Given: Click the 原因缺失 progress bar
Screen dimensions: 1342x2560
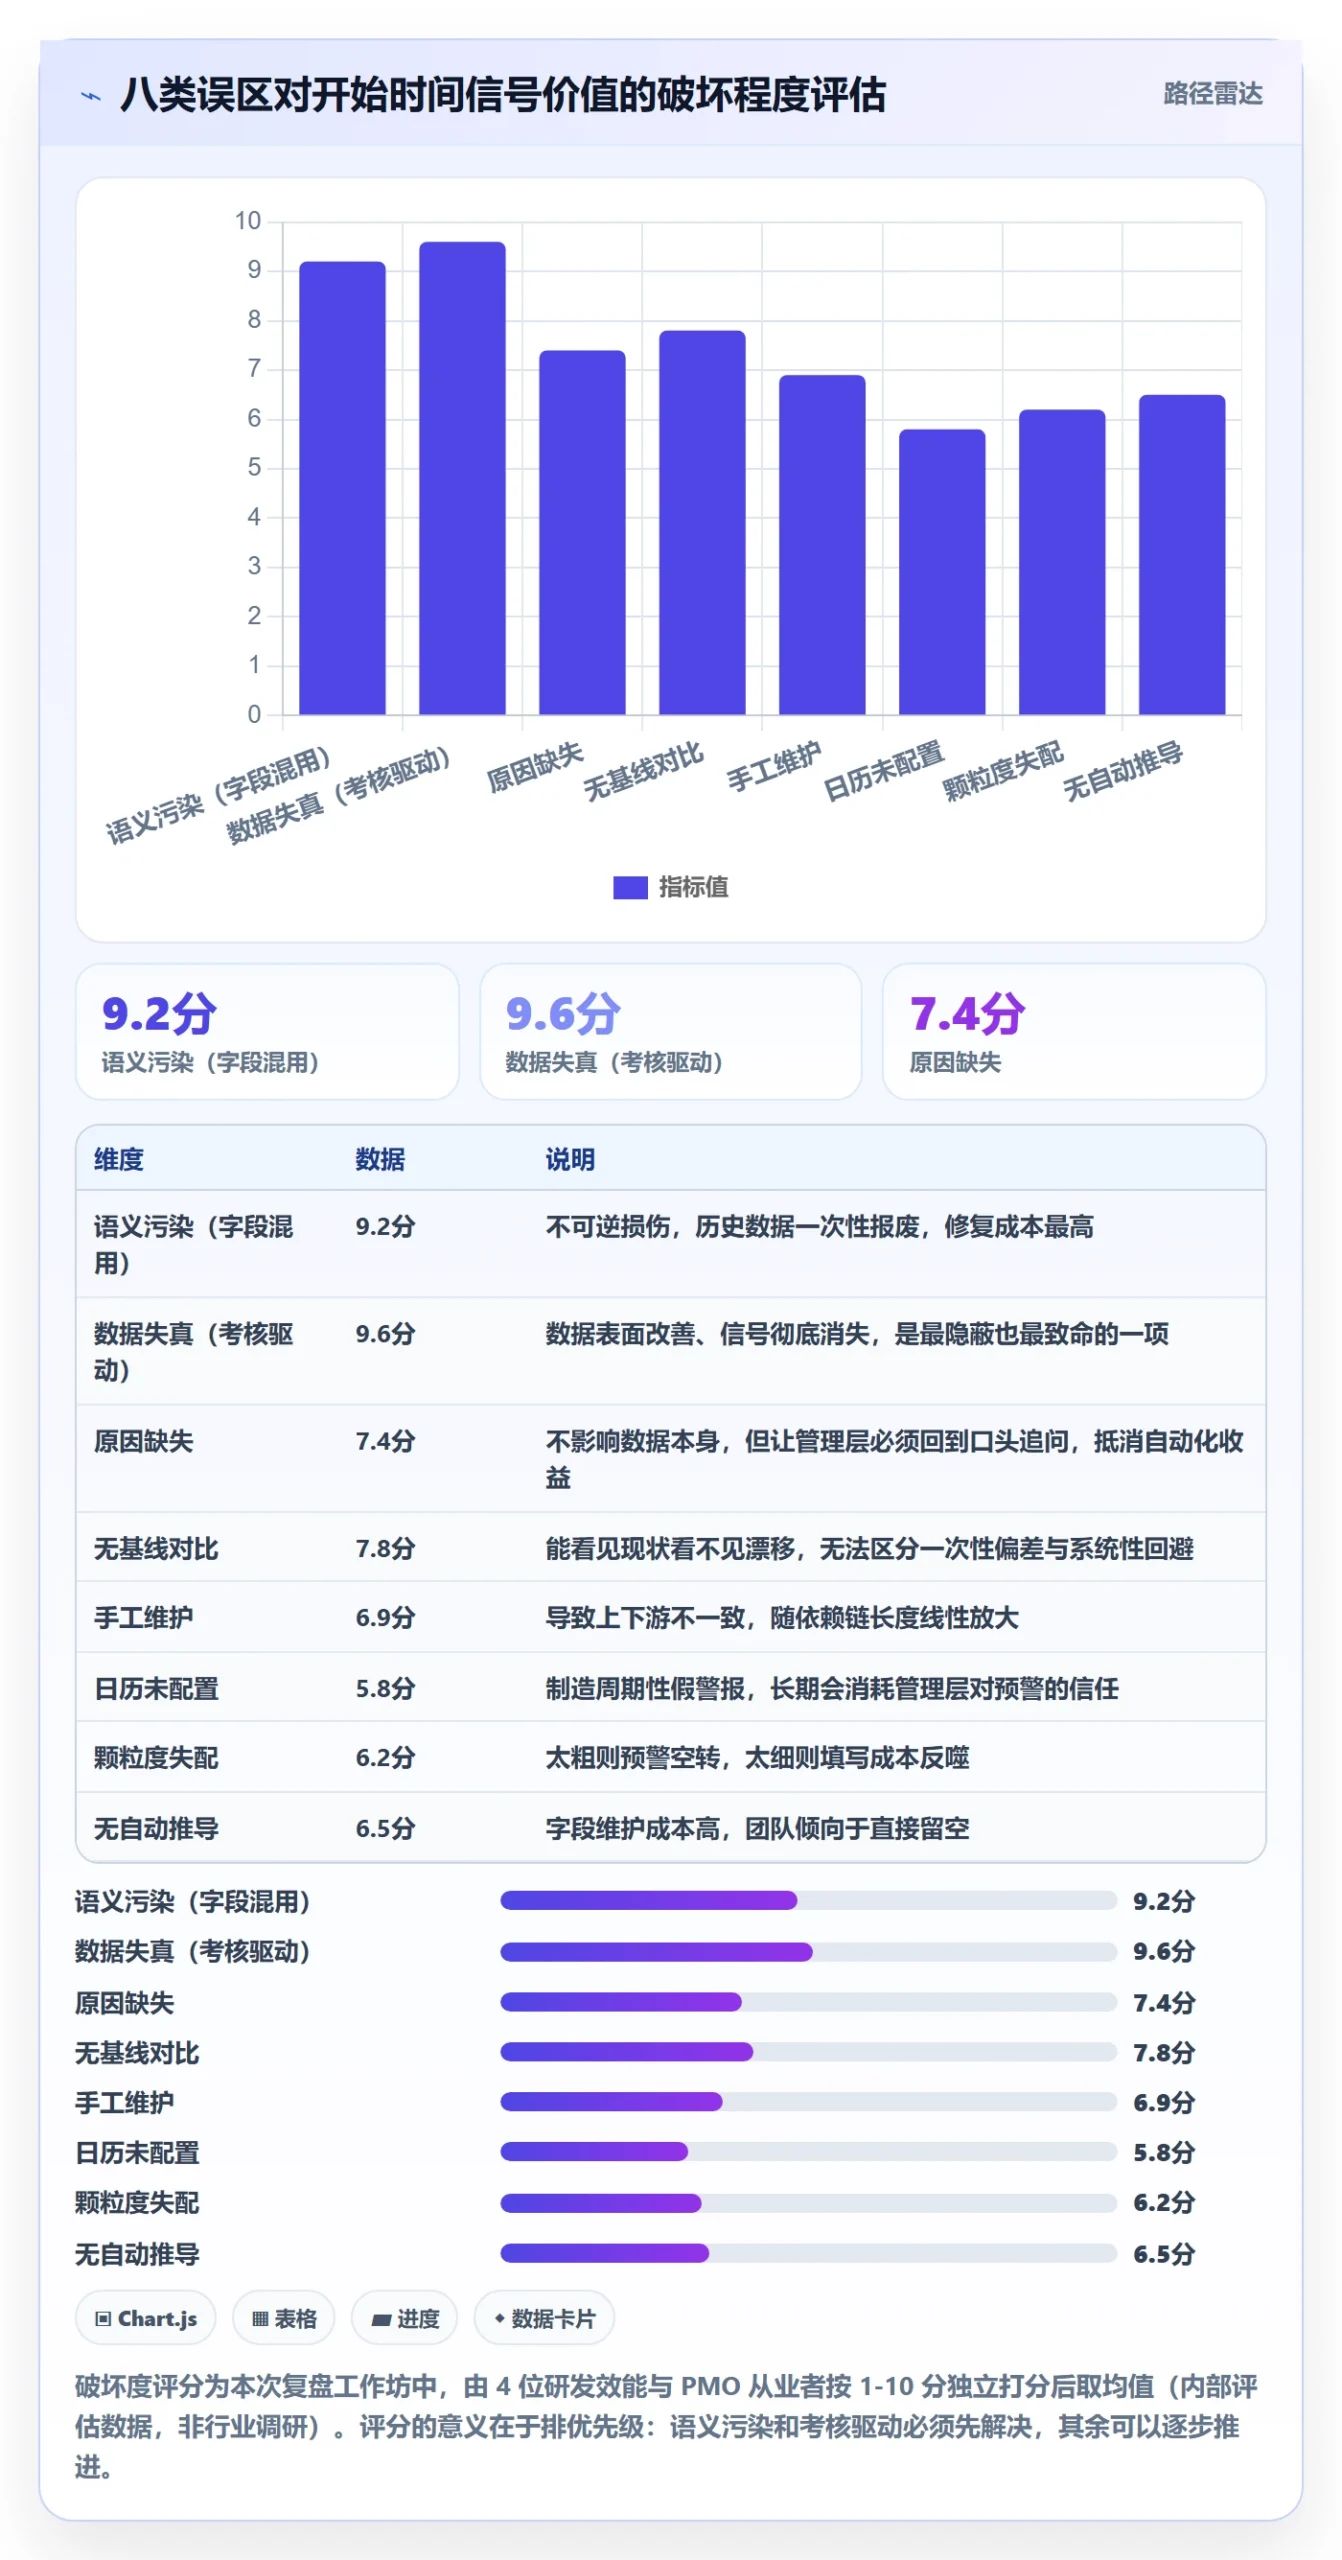Looking at the screenshot, I should click(x=808, y=2002).
